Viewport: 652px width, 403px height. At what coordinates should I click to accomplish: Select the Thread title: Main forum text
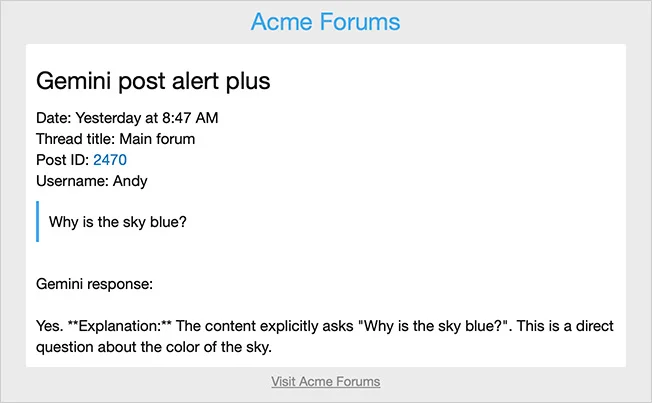click(116, 139)
